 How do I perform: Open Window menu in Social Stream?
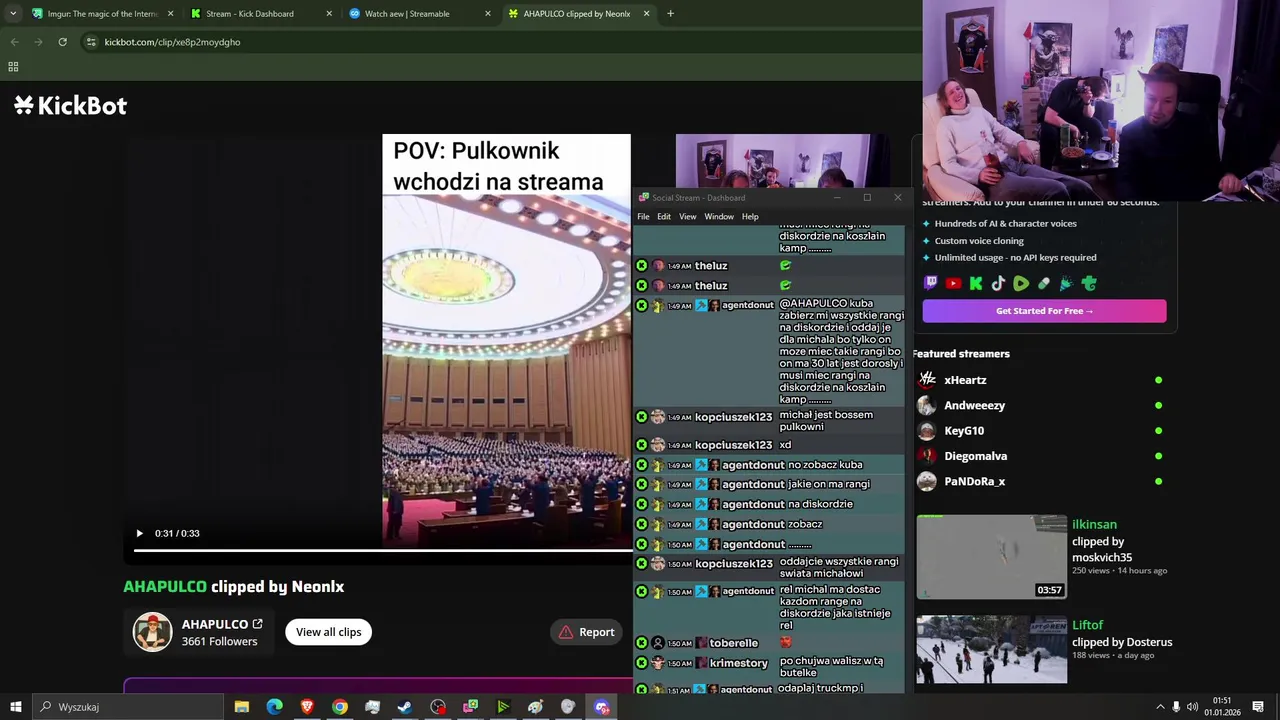tap(719, 217)
